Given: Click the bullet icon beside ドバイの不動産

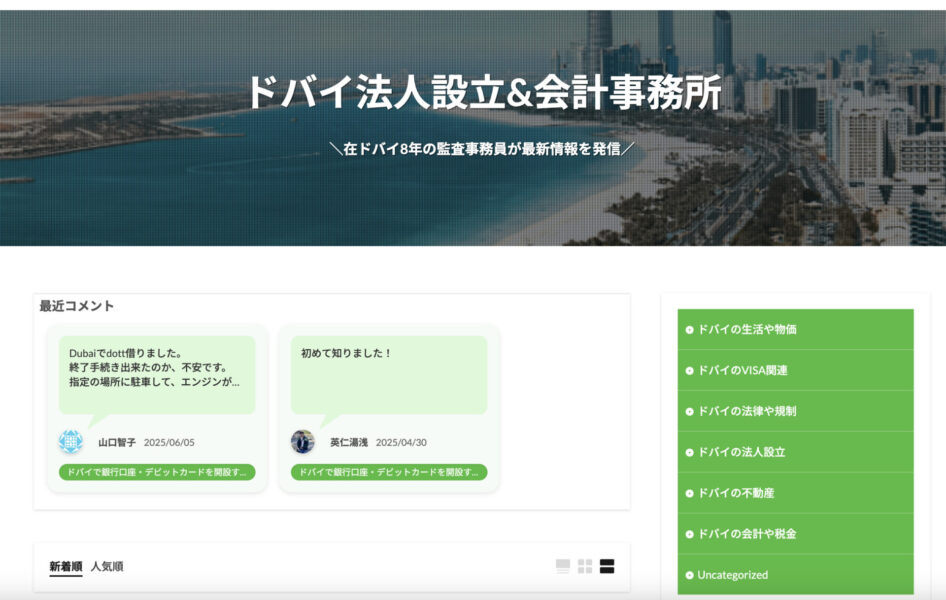Looking at the screenshot, I should point(690,493).
